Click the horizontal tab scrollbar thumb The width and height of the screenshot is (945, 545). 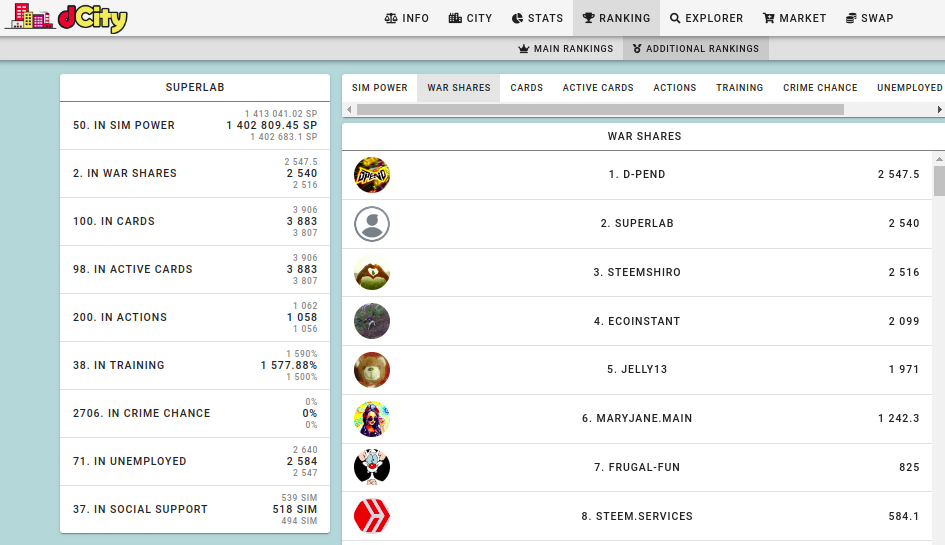600,110
